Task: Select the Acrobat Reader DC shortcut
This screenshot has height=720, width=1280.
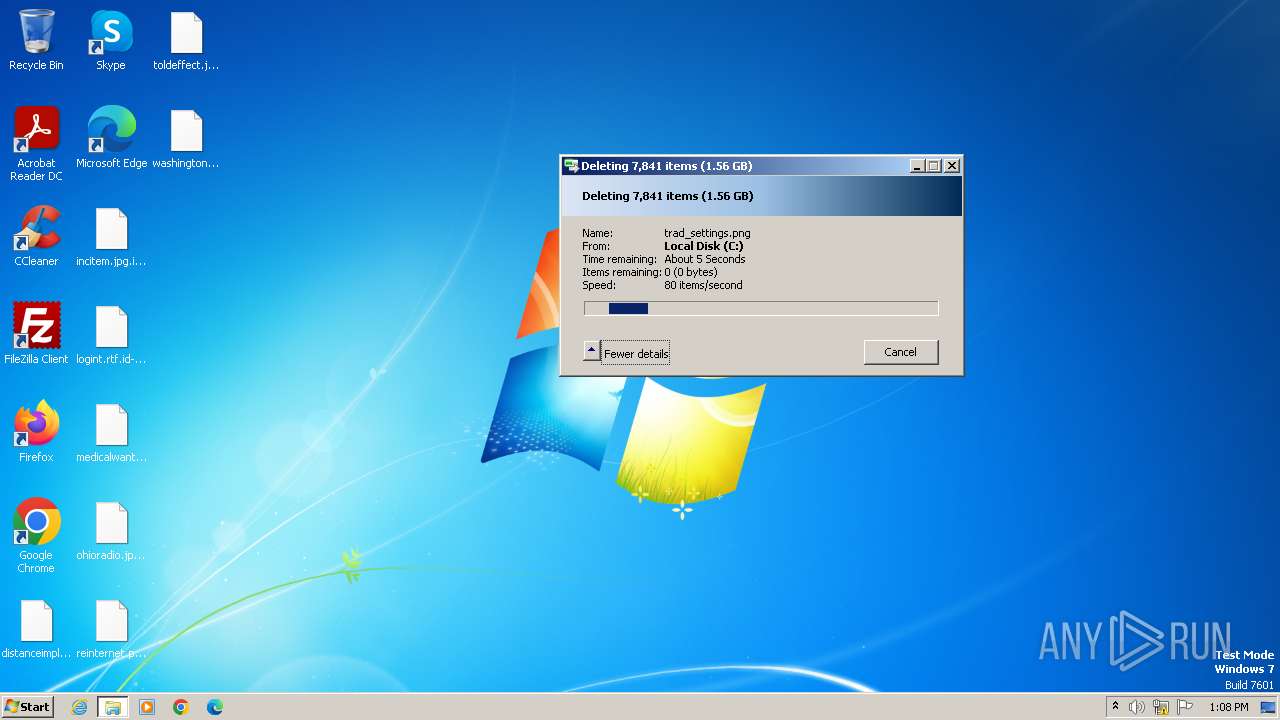Action: [x=36, y=144]
